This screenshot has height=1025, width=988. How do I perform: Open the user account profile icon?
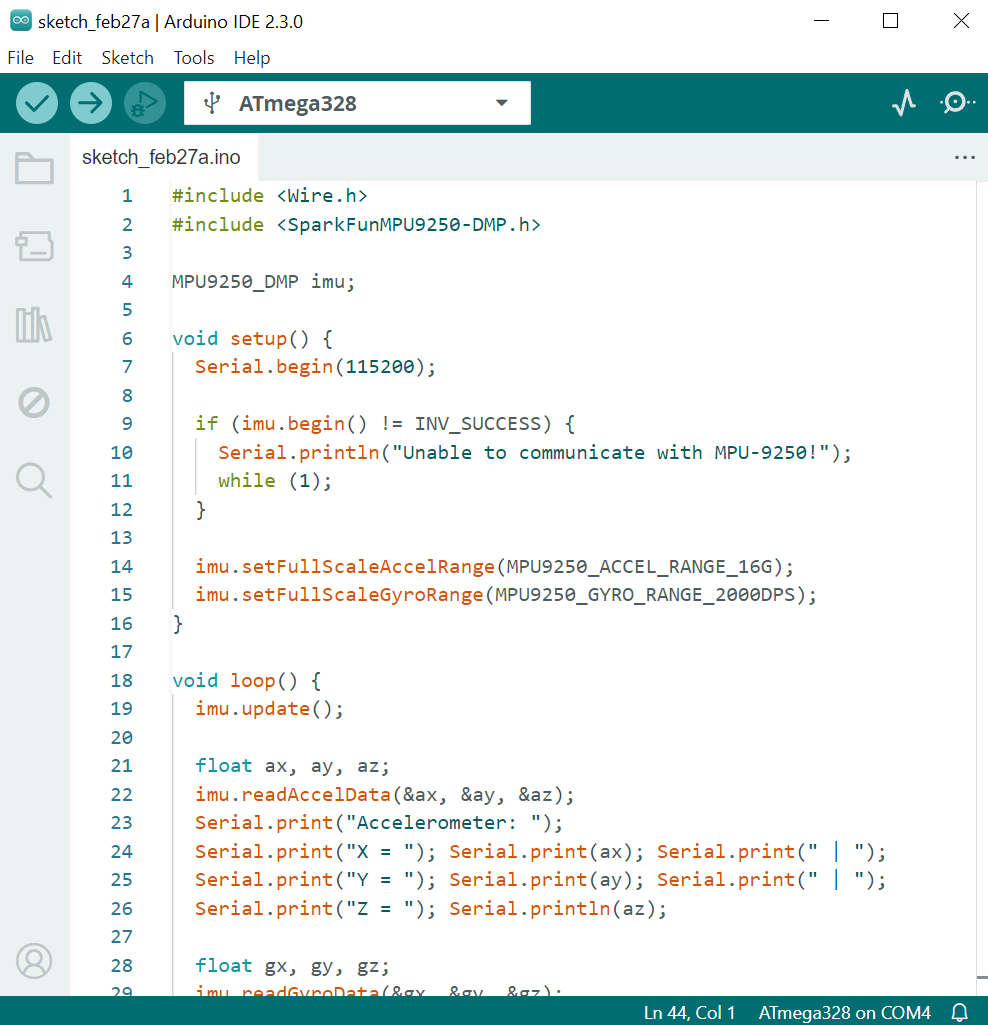[x=34, y=961]
